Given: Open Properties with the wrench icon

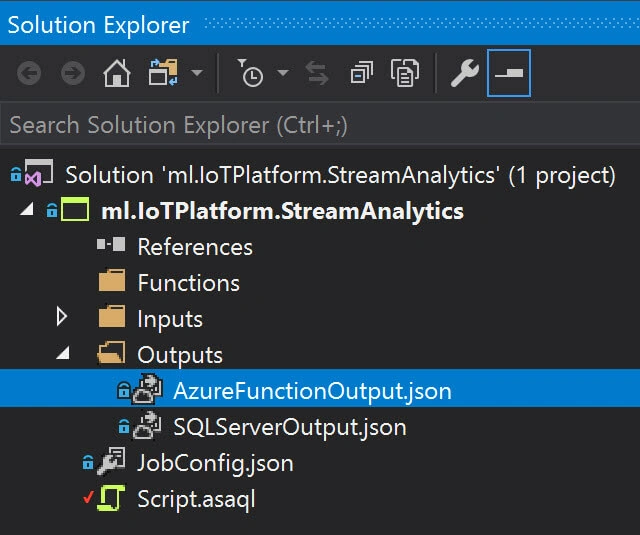Looking at the screenshot, I should [464, 73].
